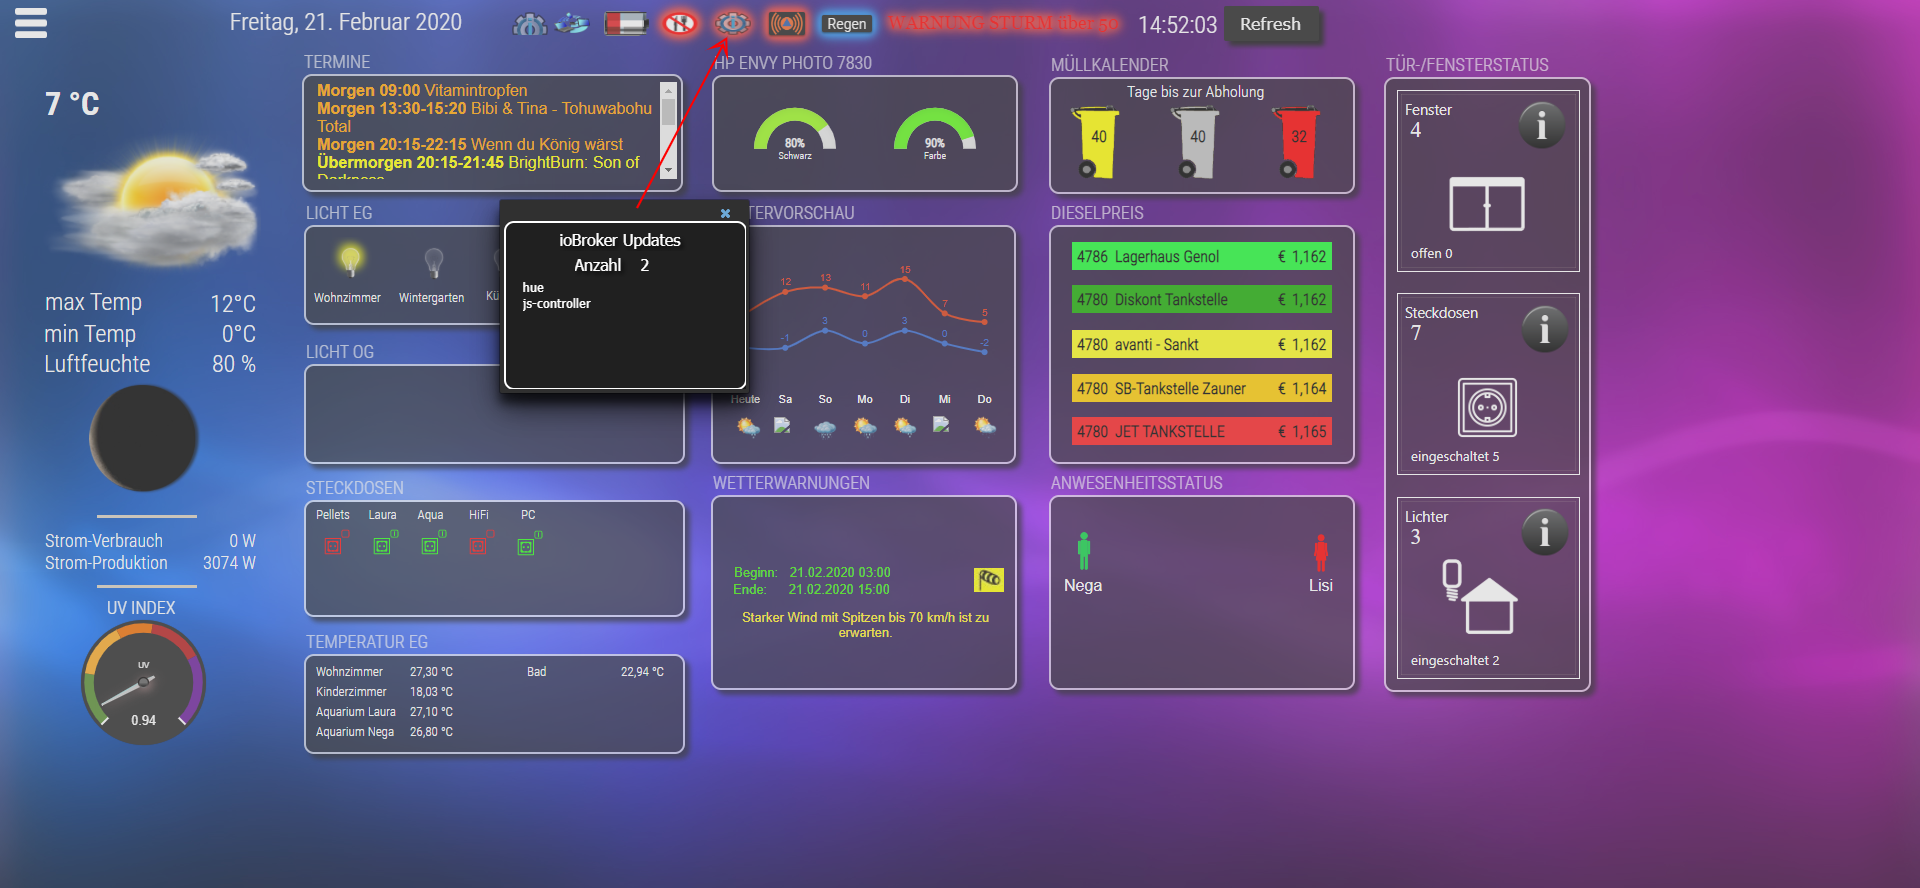Click the Regen weather label
1920x888 pixels.
pyautogui.click(x=846, y=24)
